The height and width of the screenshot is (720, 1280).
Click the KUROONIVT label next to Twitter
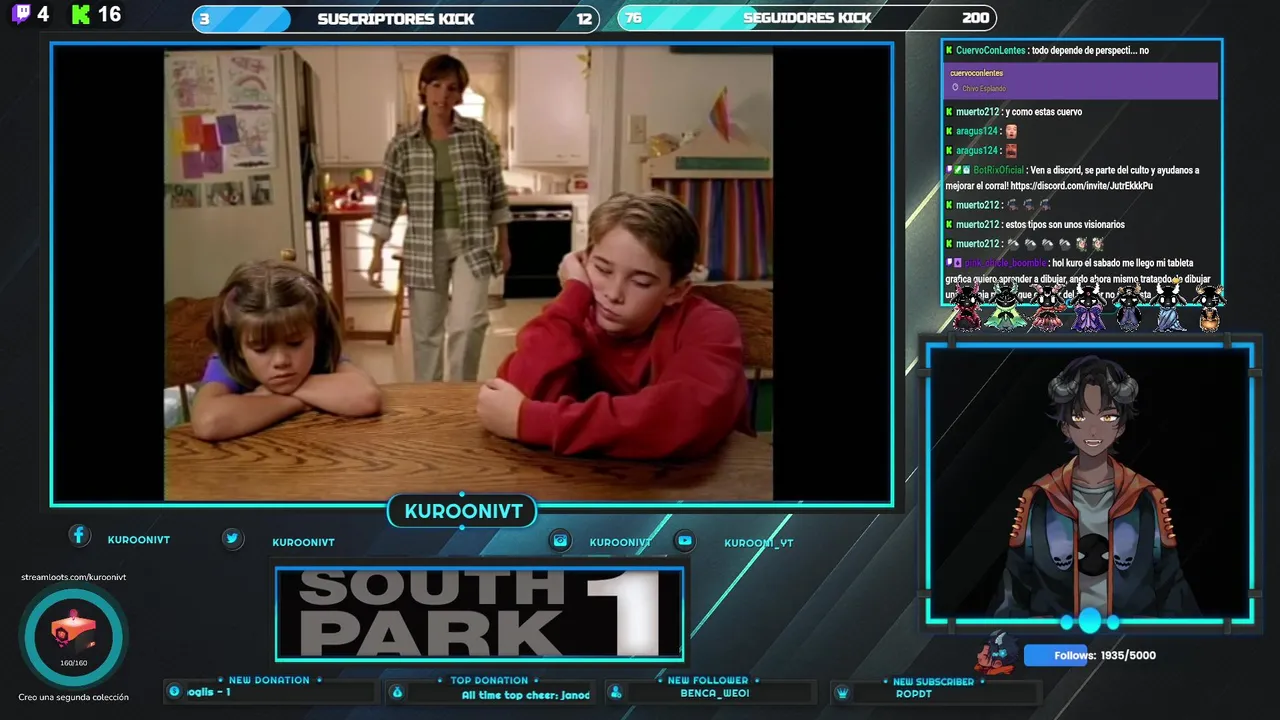pos(303,542)
